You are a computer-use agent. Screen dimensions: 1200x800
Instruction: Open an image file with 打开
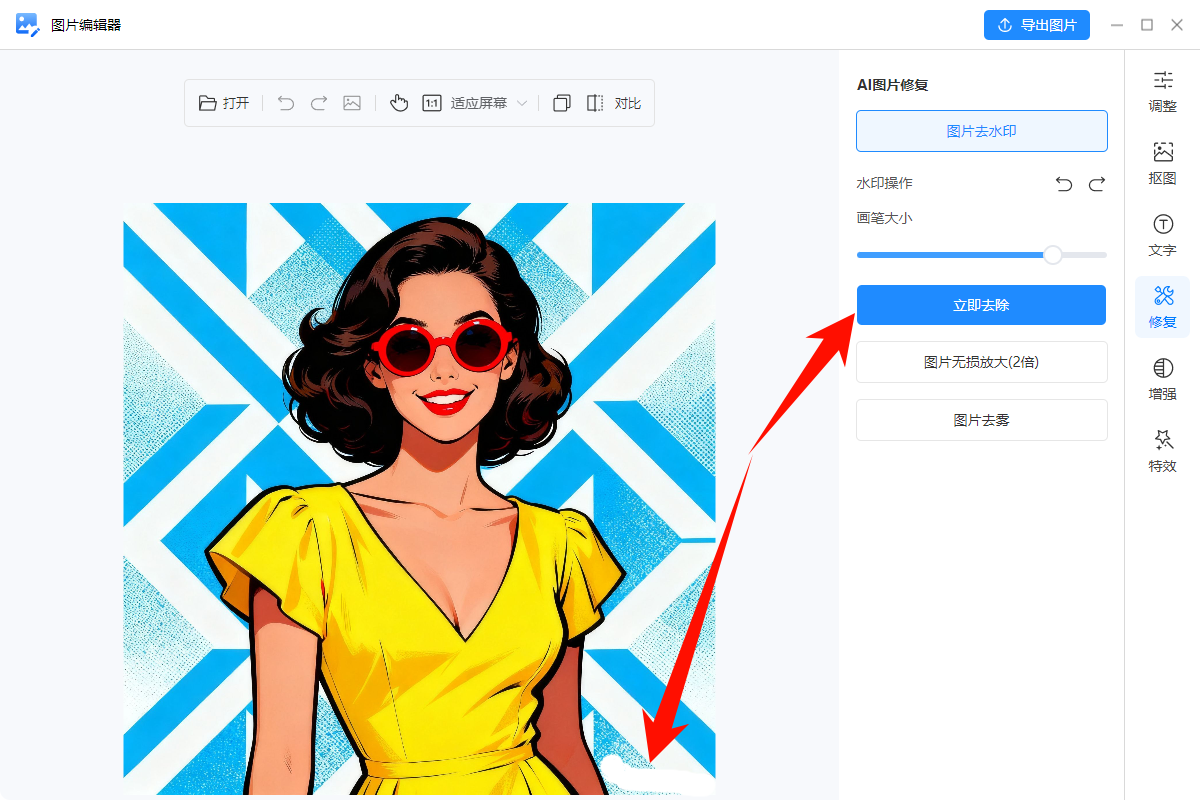coord(224,103)
